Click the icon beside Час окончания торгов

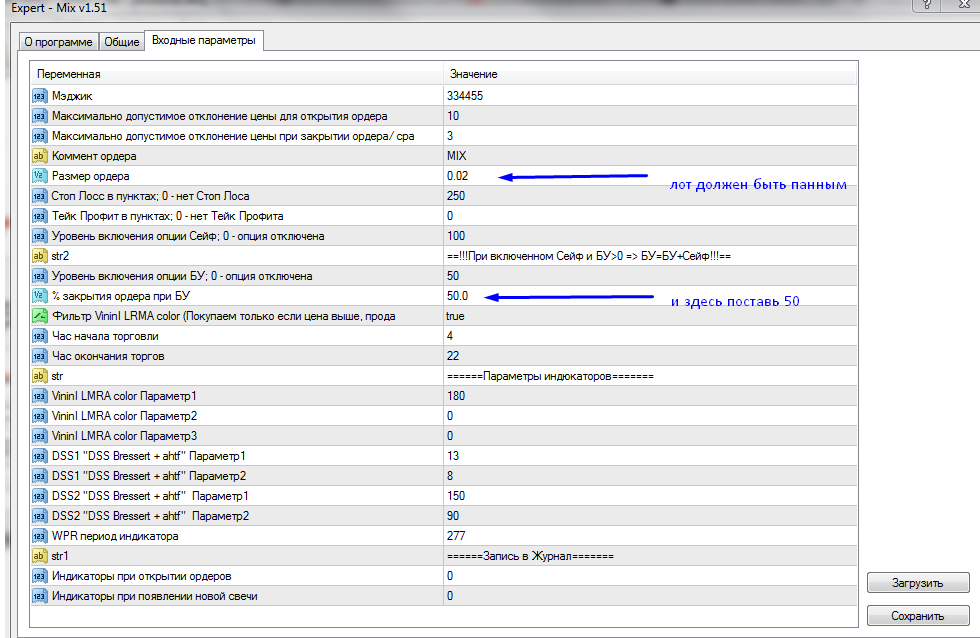[39, 356]
